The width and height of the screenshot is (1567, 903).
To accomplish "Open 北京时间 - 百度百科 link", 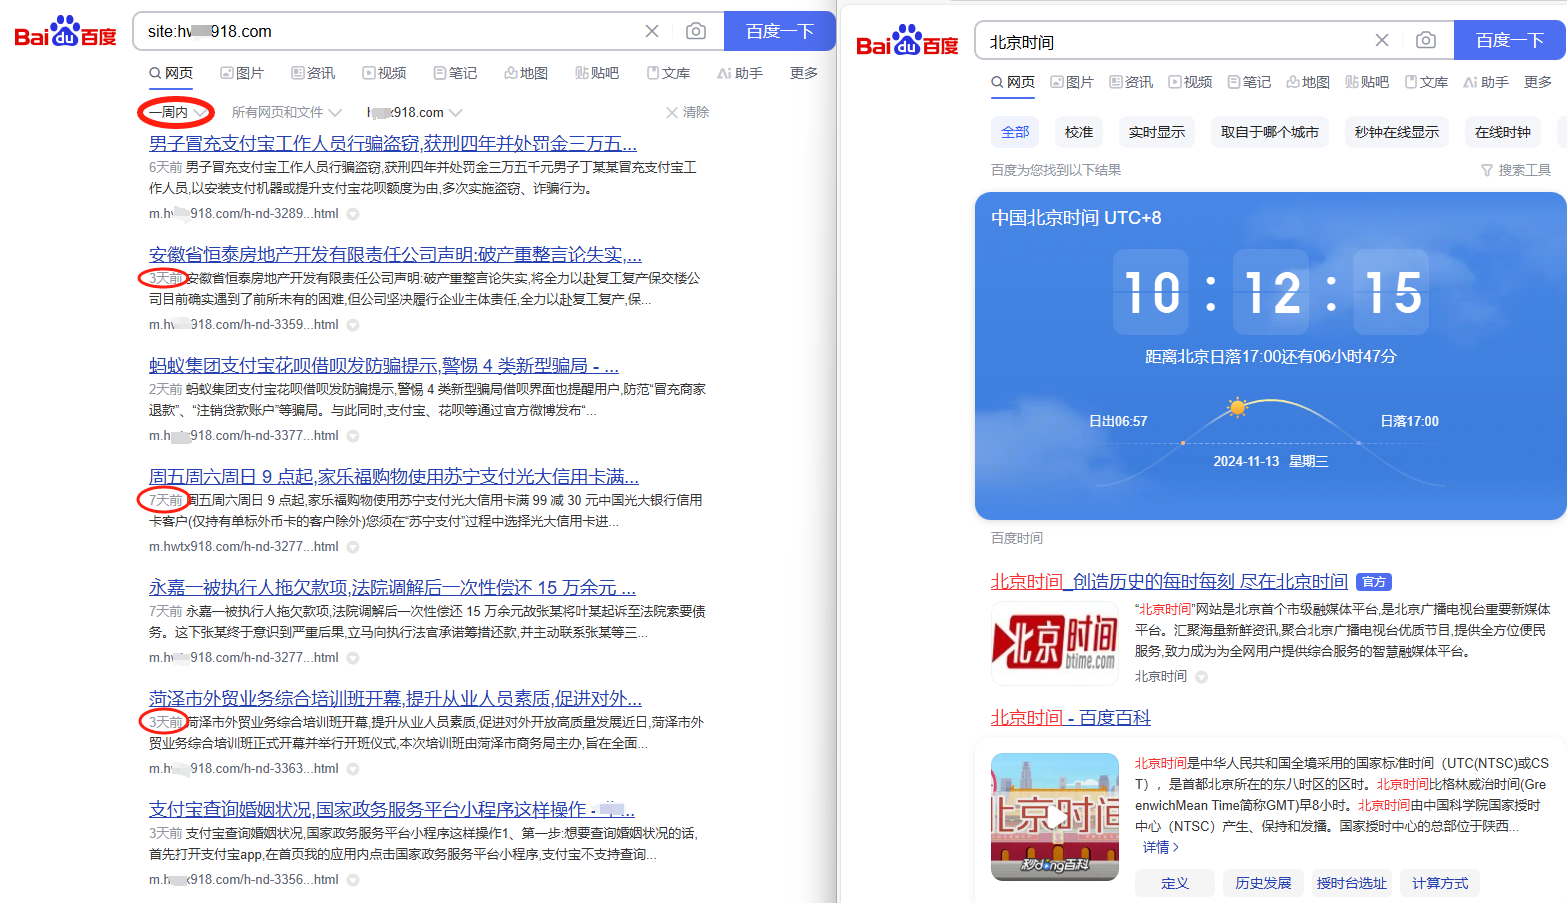I will [x=1071, y=718].
